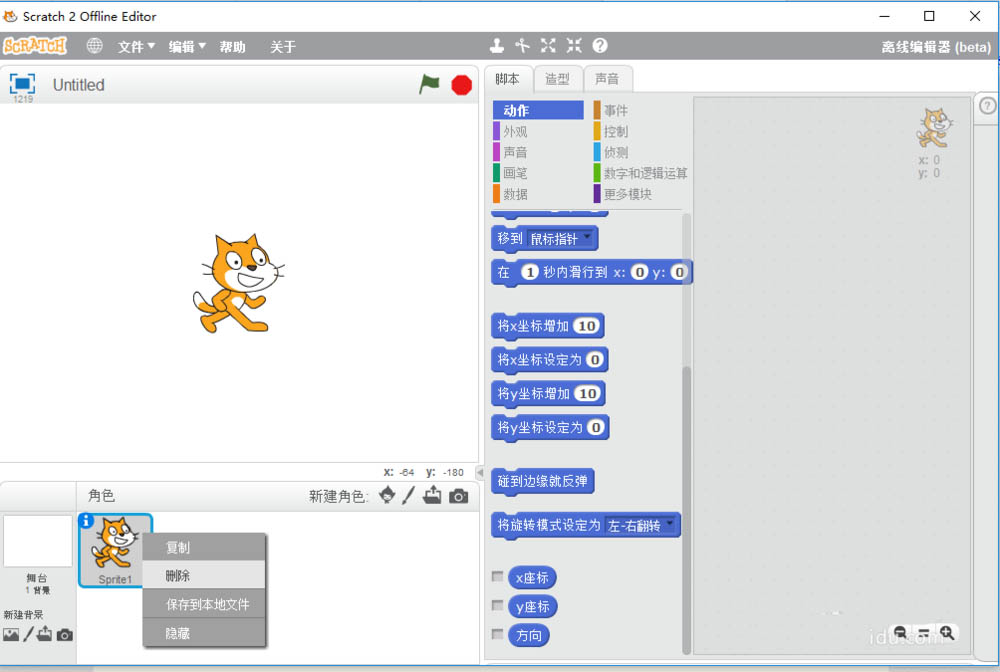
Task: Choose new sprite from library icon
Action: pyautogui.click(x=387, y=495)
